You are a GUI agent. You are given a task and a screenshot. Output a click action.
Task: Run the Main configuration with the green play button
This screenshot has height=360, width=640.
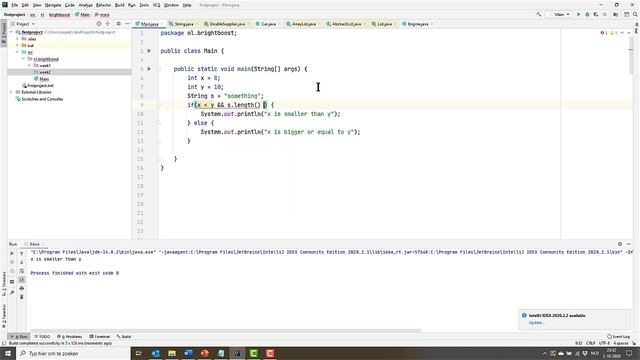578,14
